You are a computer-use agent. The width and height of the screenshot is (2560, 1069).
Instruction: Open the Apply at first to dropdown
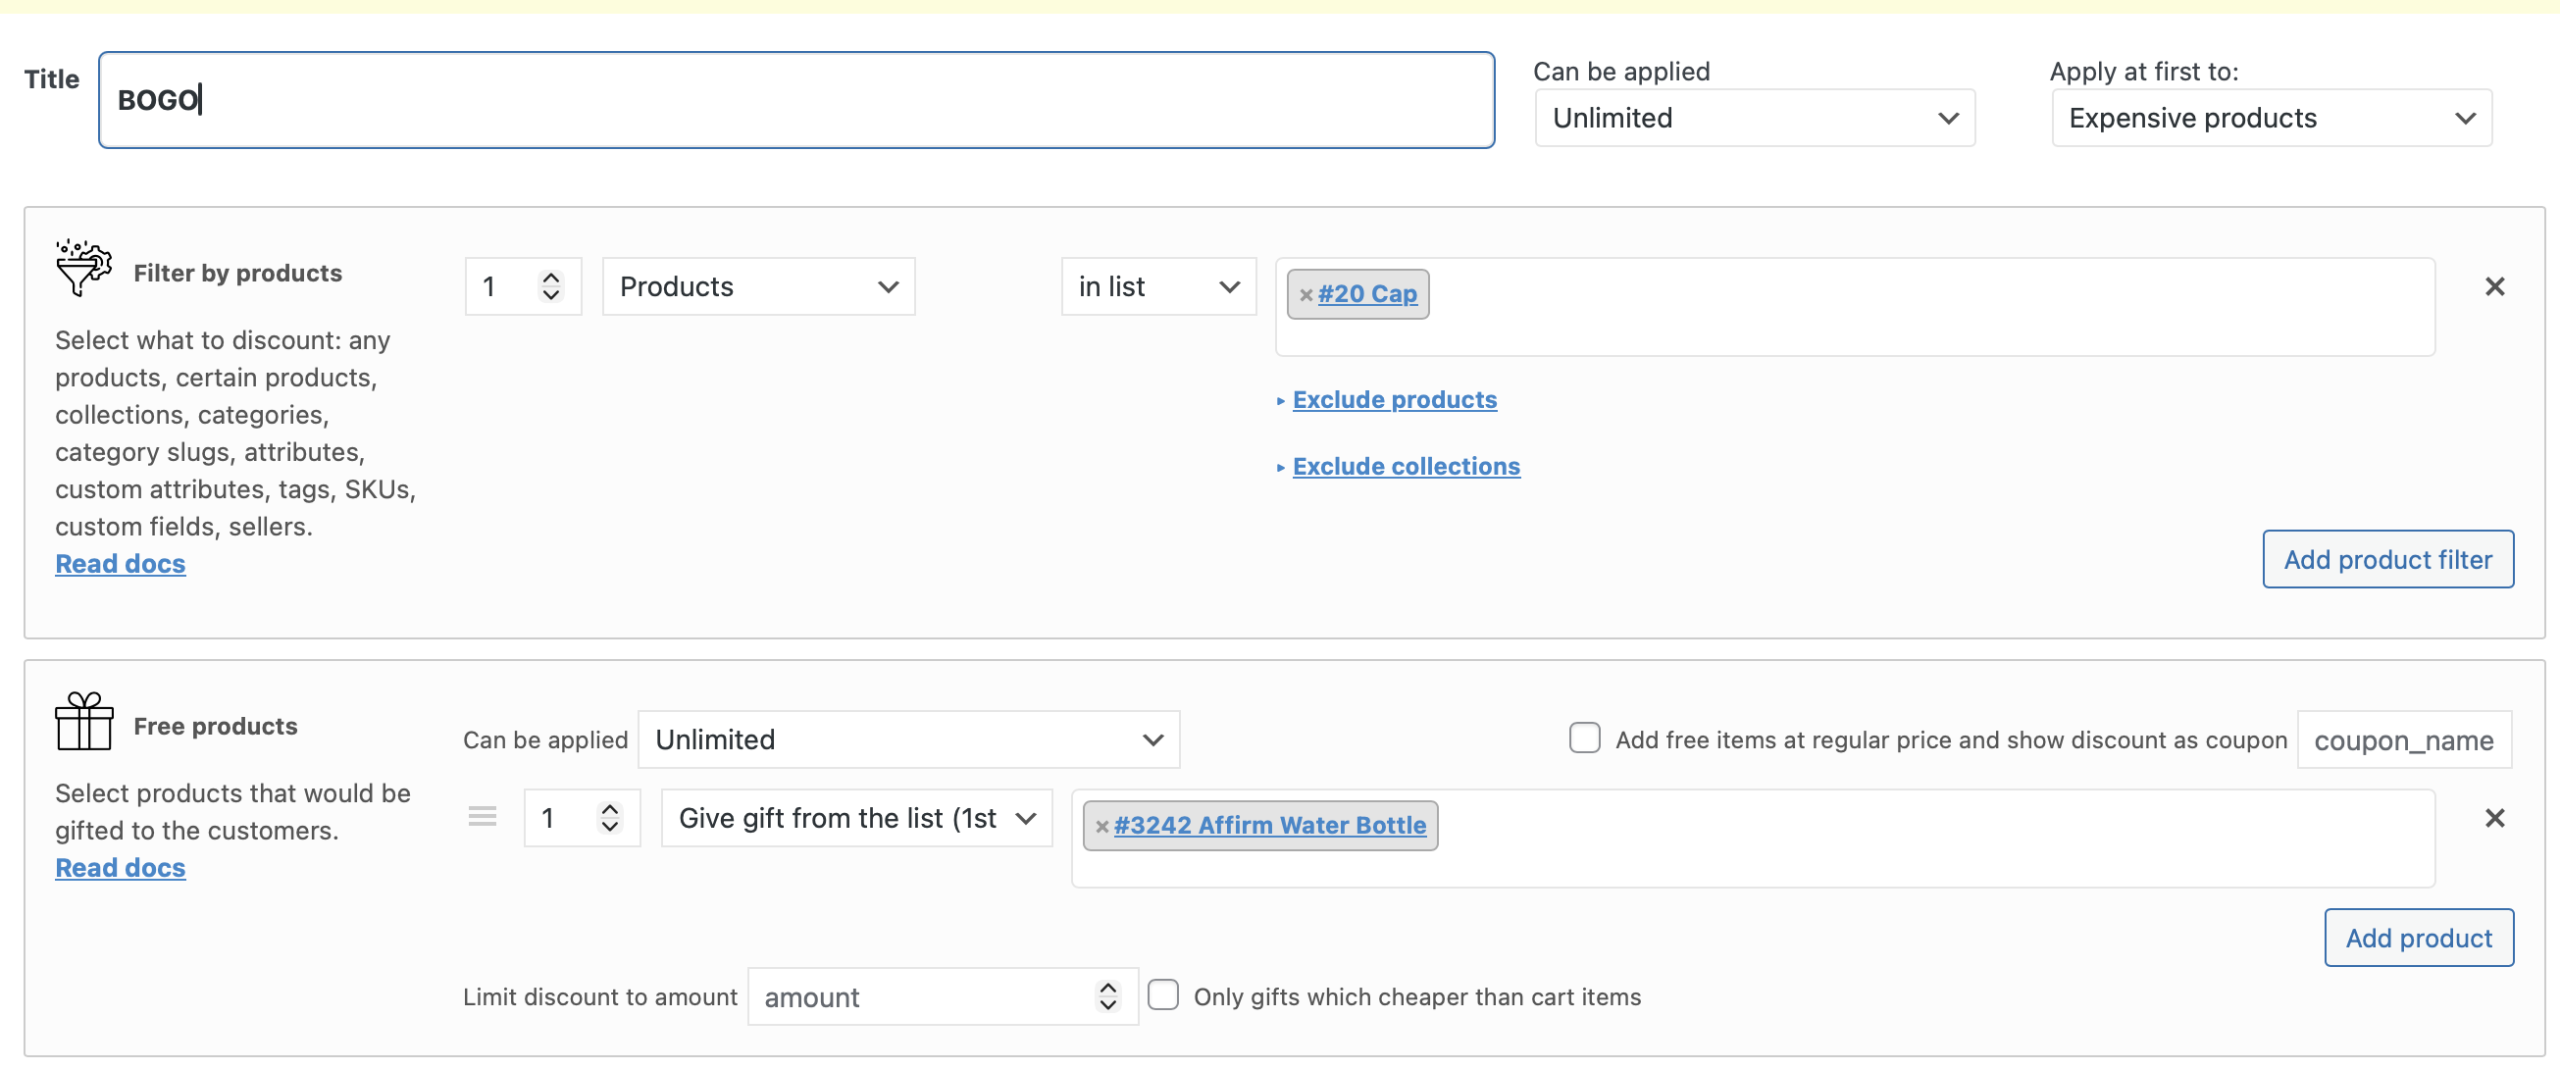[2270, 118]
